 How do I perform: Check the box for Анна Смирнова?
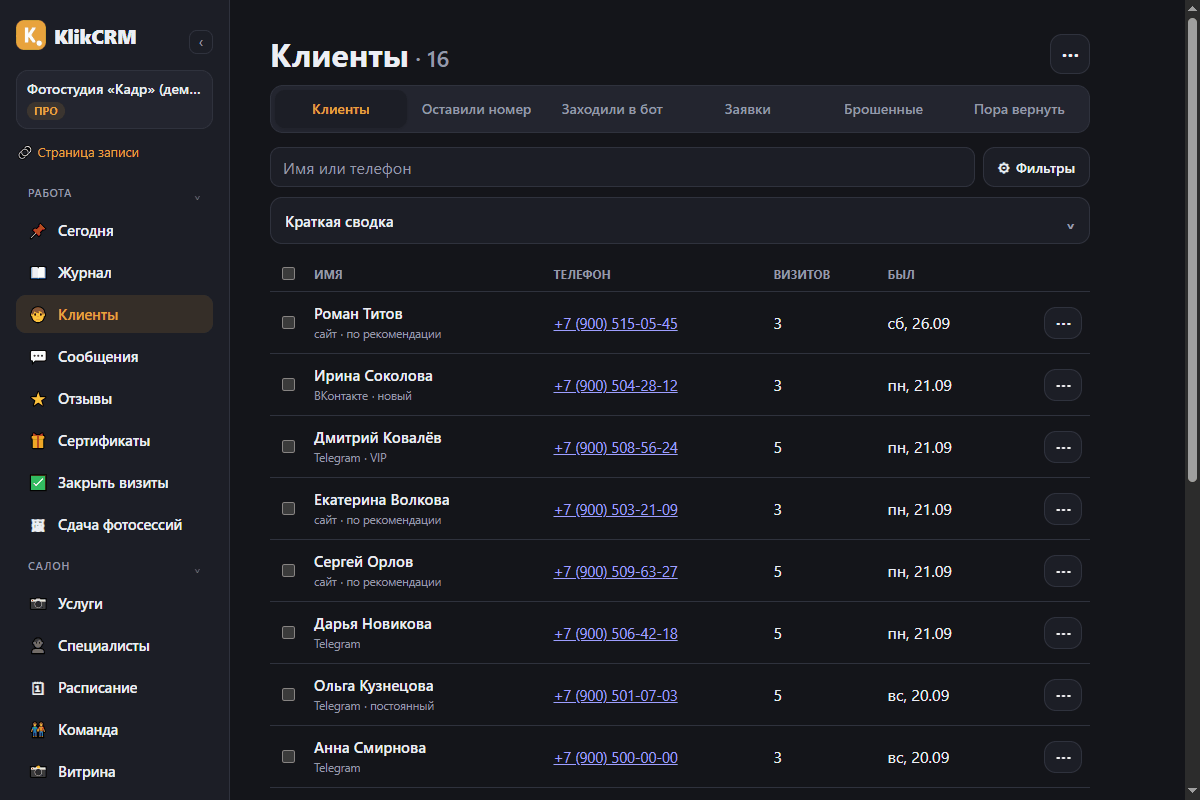pos(289,757)
